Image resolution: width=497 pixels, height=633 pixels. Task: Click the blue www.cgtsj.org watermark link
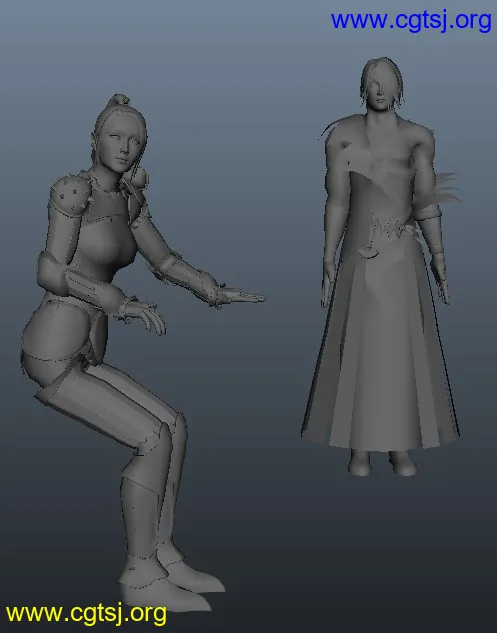411,20
